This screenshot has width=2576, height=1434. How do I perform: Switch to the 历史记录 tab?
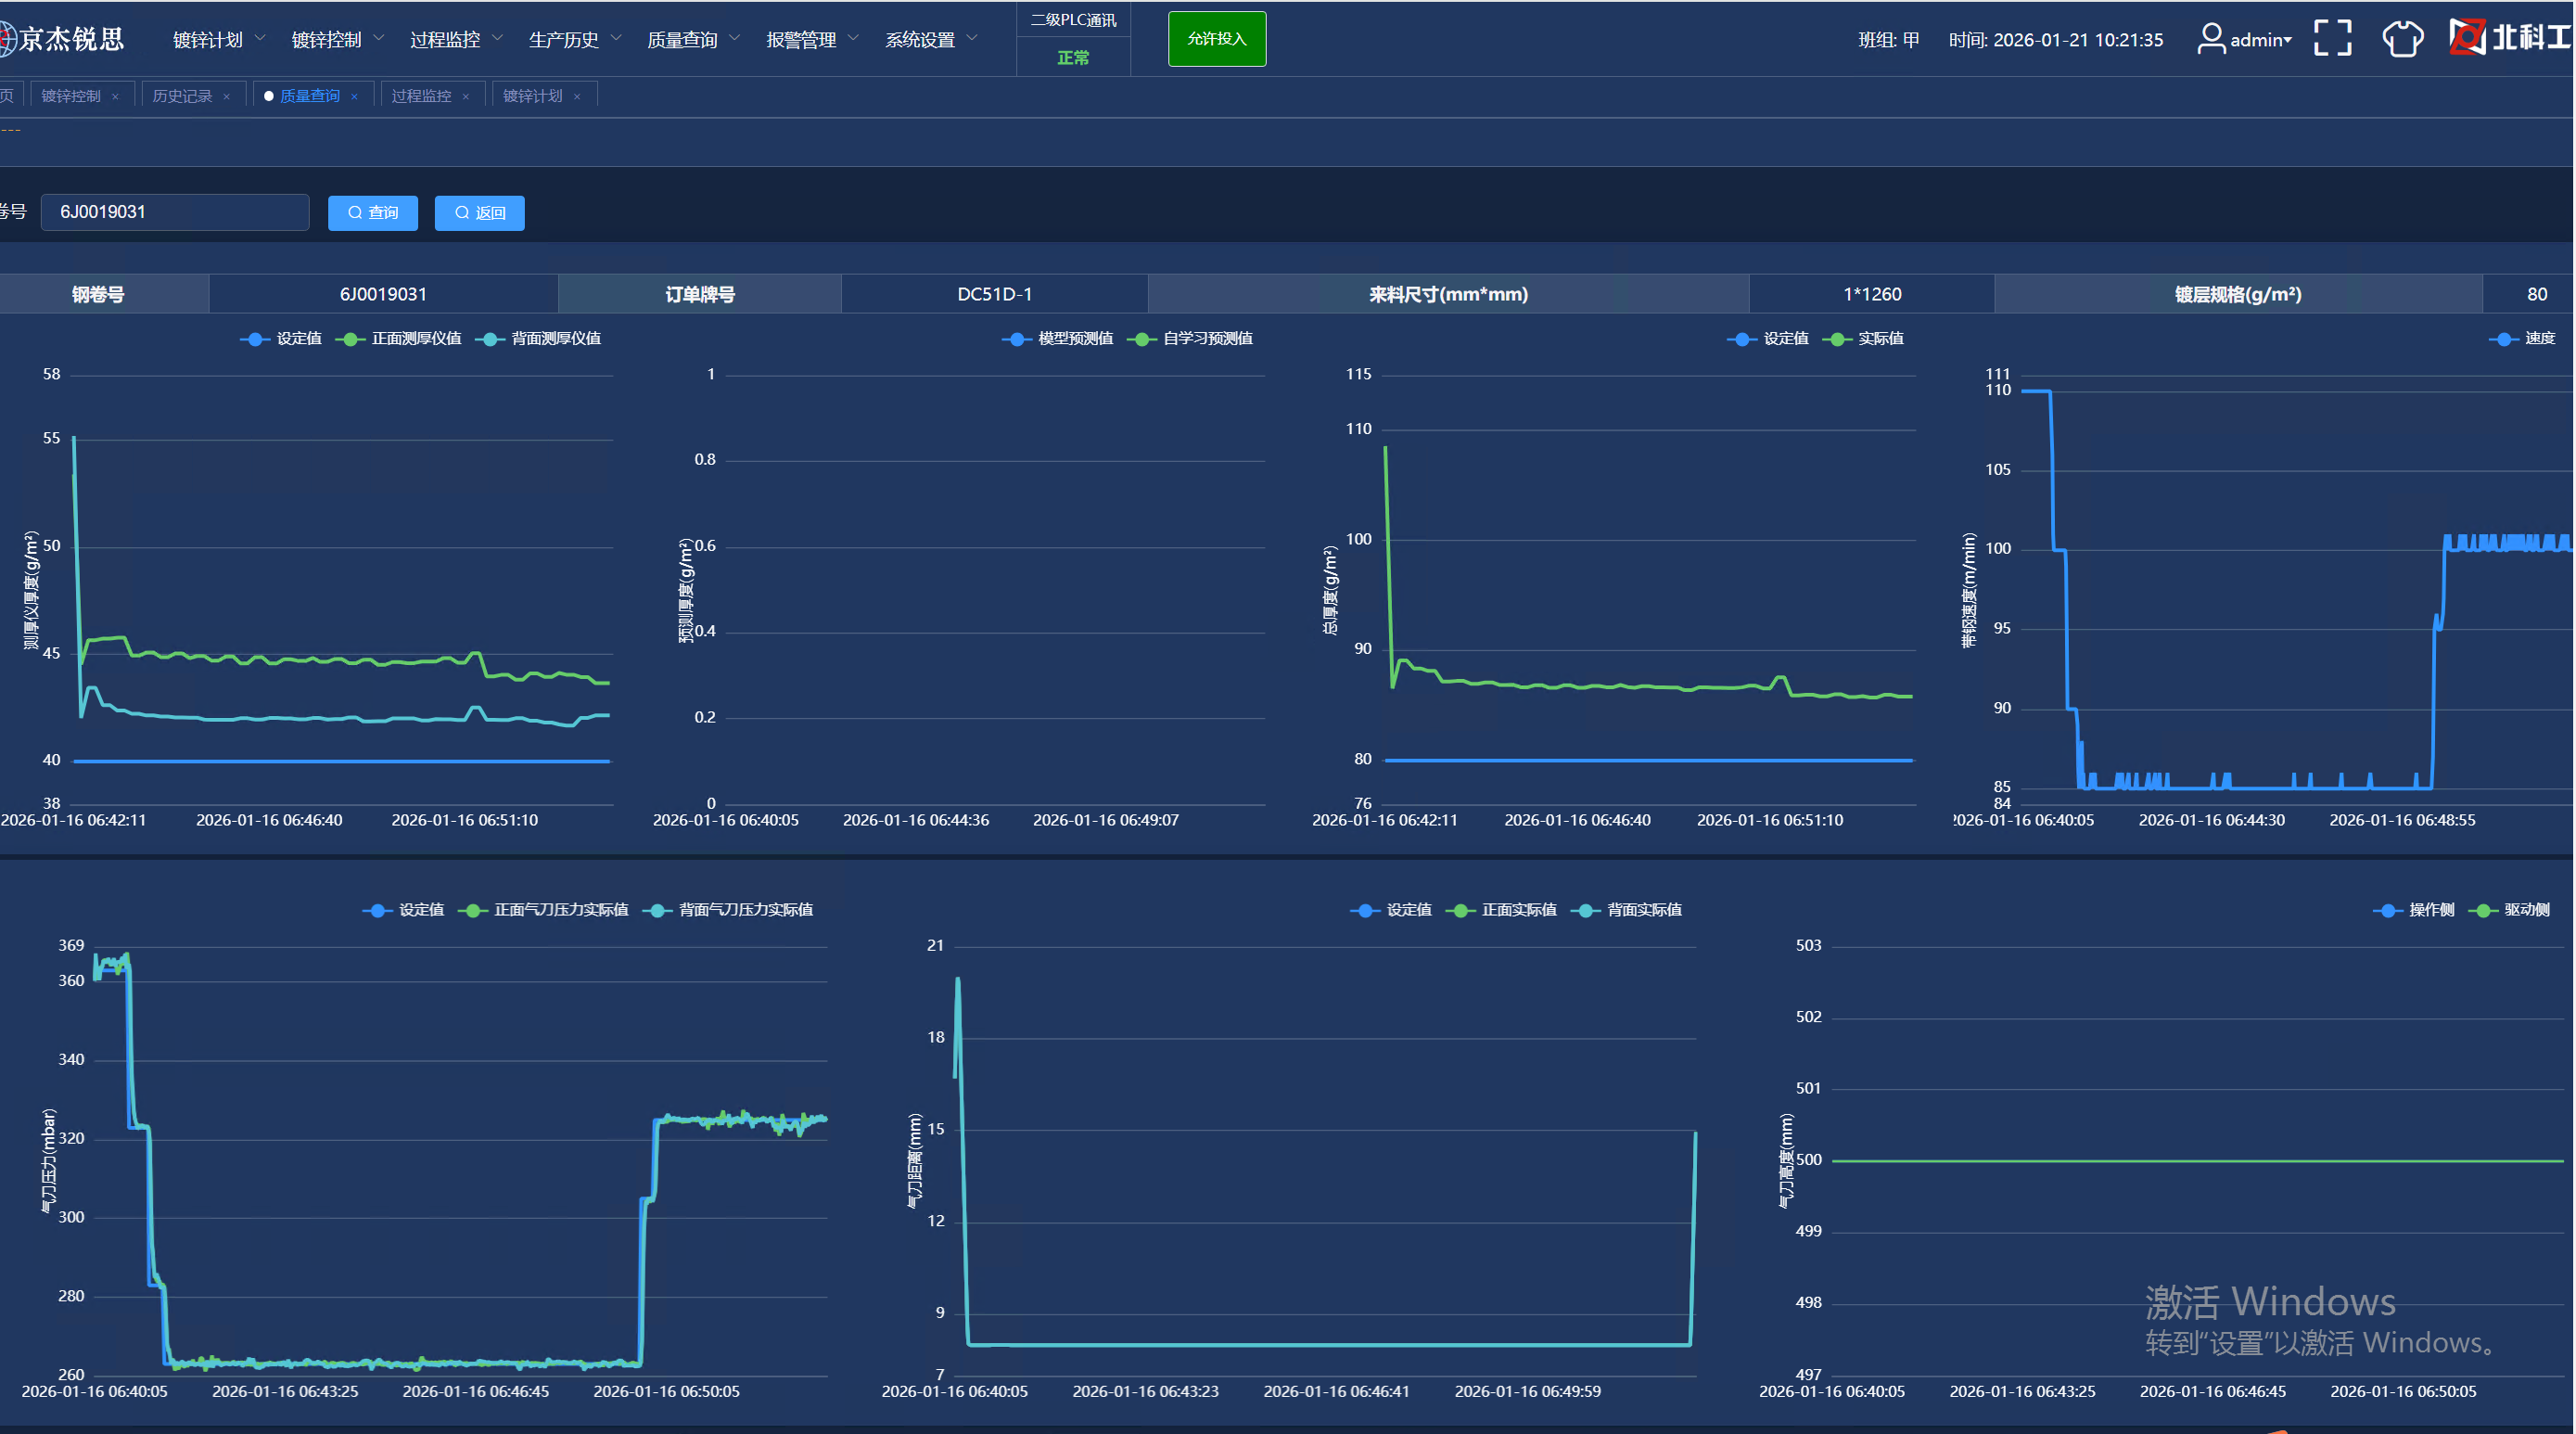[x=182, y=96]
